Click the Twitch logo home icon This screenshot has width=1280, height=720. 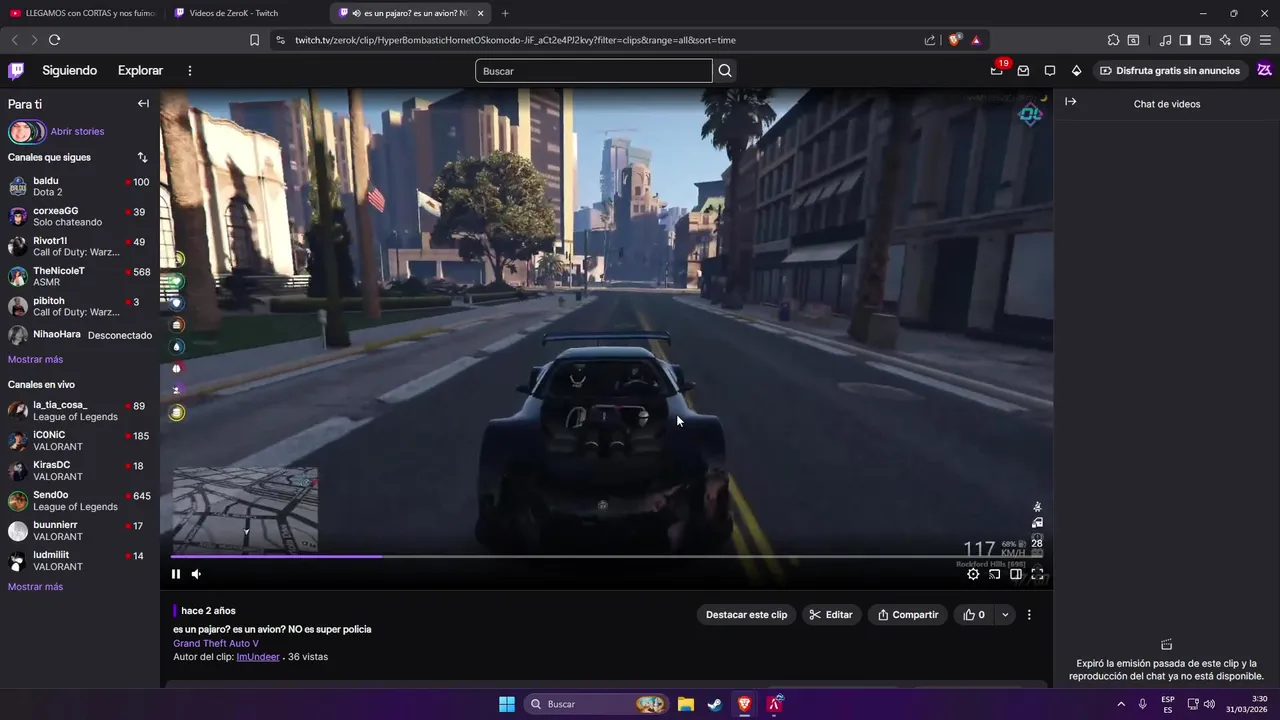16,70
